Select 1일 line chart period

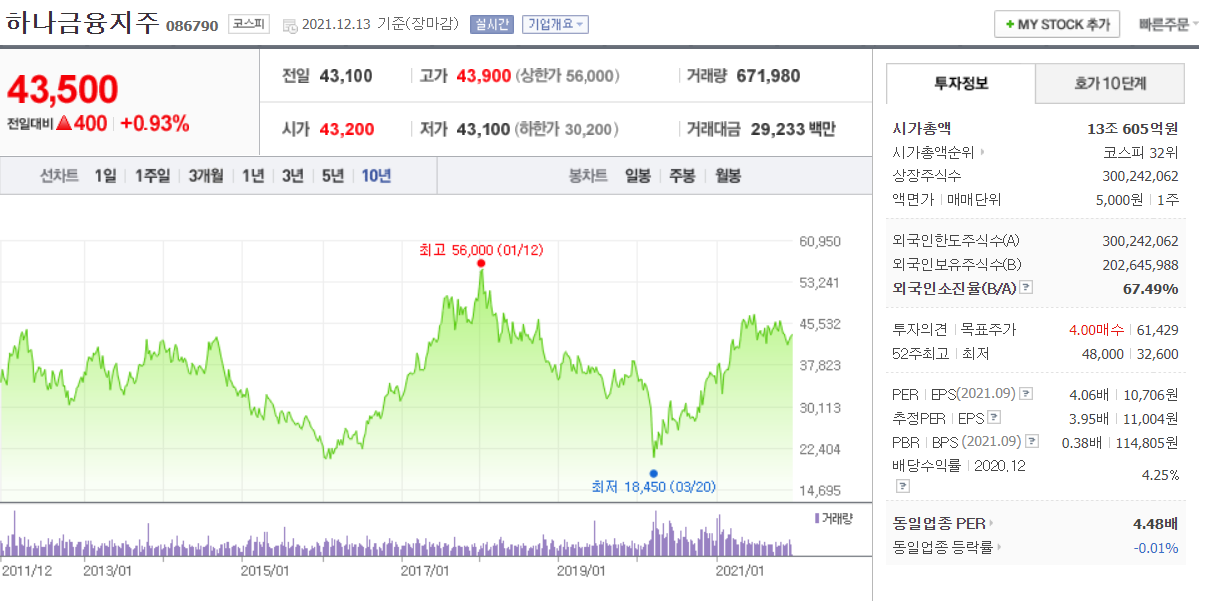click(x=105, y=176)
